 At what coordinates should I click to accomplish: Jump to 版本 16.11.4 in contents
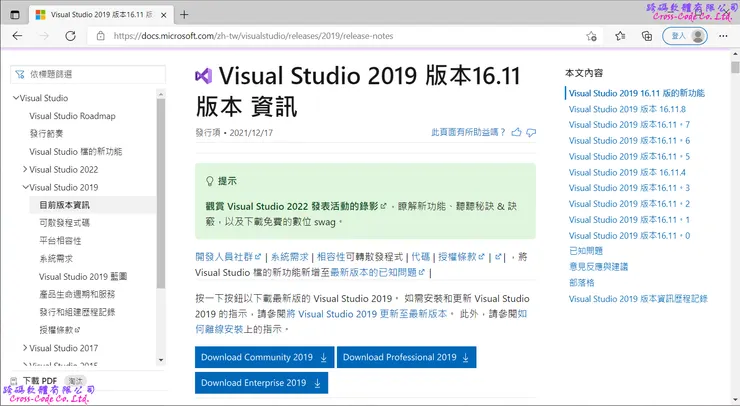(x=627, y=172)
